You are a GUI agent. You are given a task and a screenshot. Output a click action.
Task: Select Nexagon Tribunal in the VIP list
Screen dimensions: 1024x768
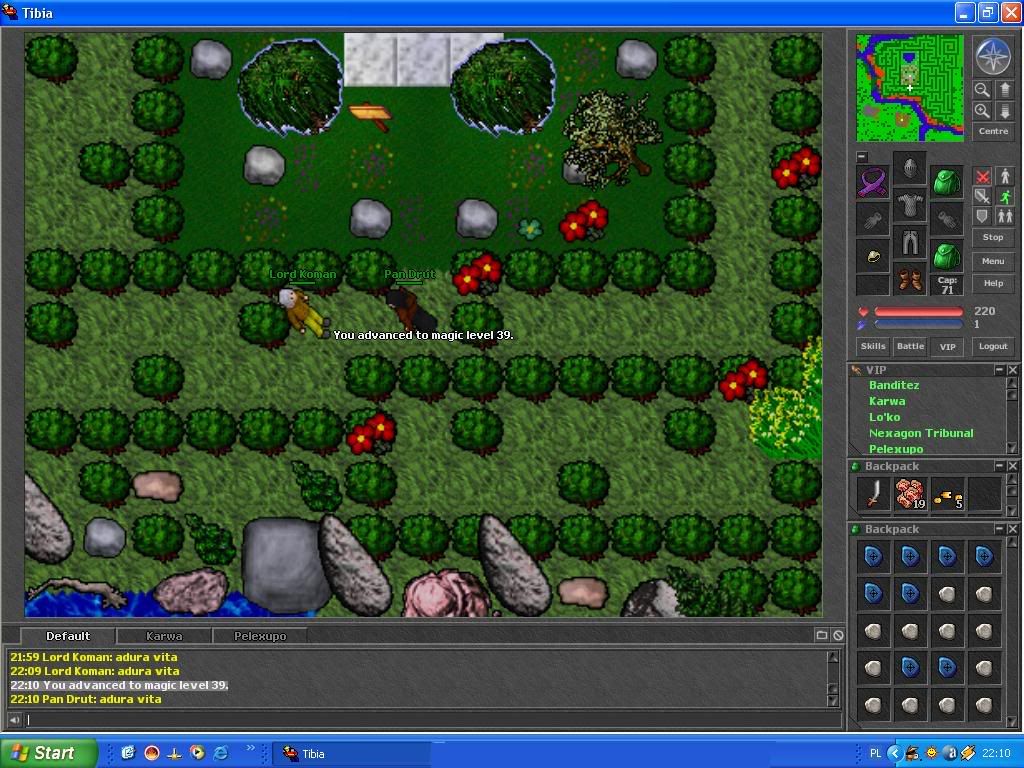(921, 433)
